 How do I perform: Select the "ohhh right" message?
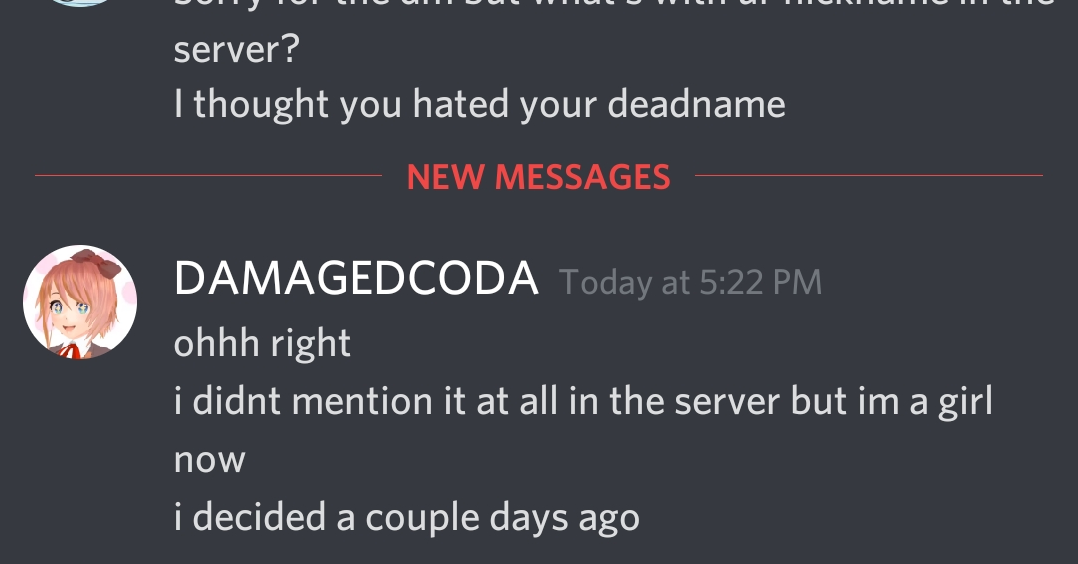click(262, 343)
